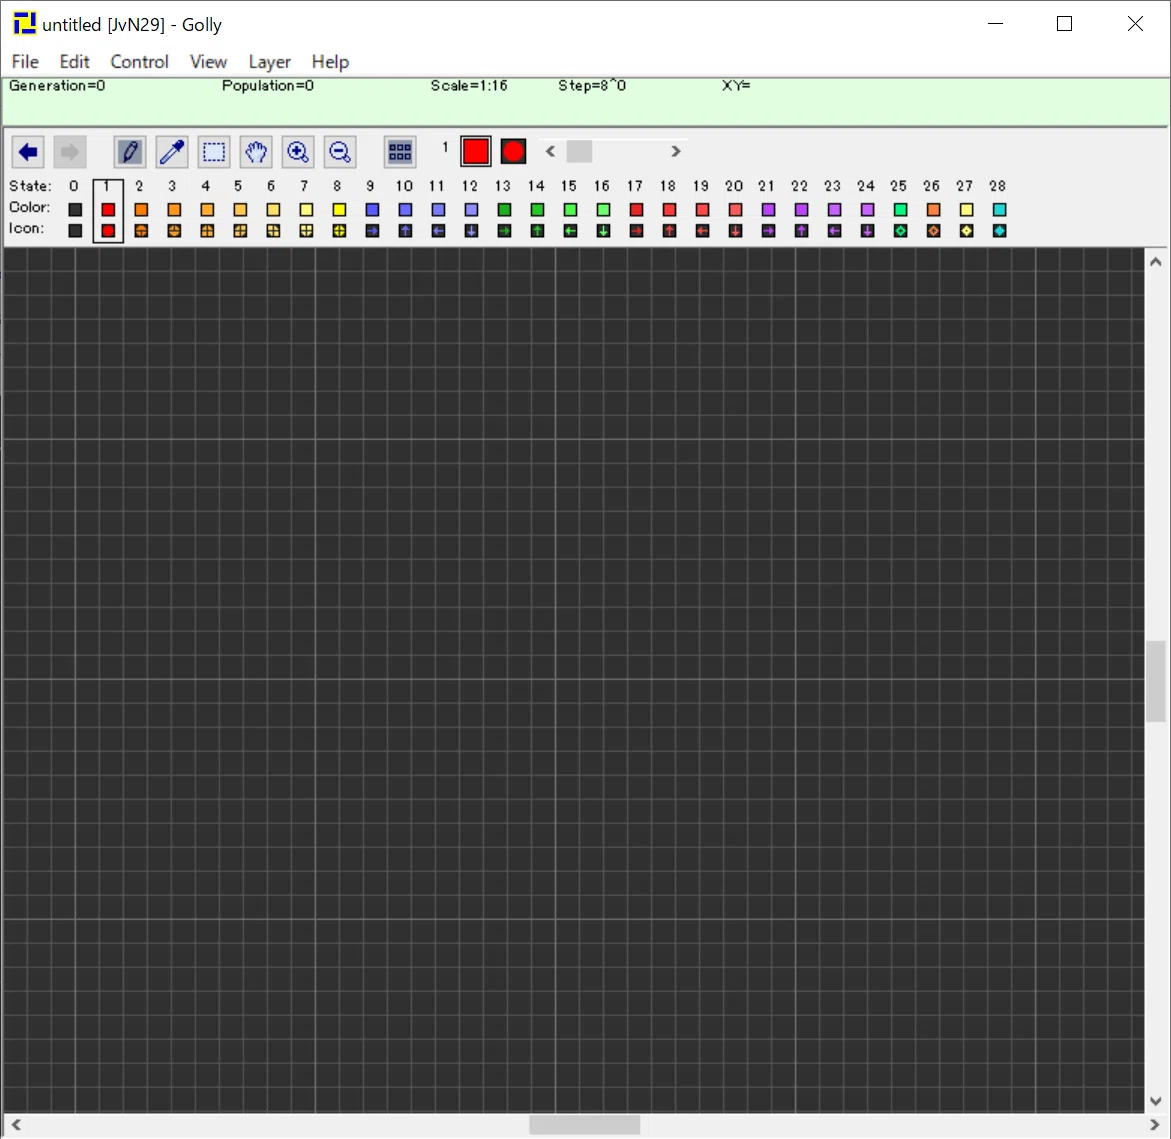Click the Zoom Out magnifier tool
1171x1139 pixels.
[x=340, y=152]
